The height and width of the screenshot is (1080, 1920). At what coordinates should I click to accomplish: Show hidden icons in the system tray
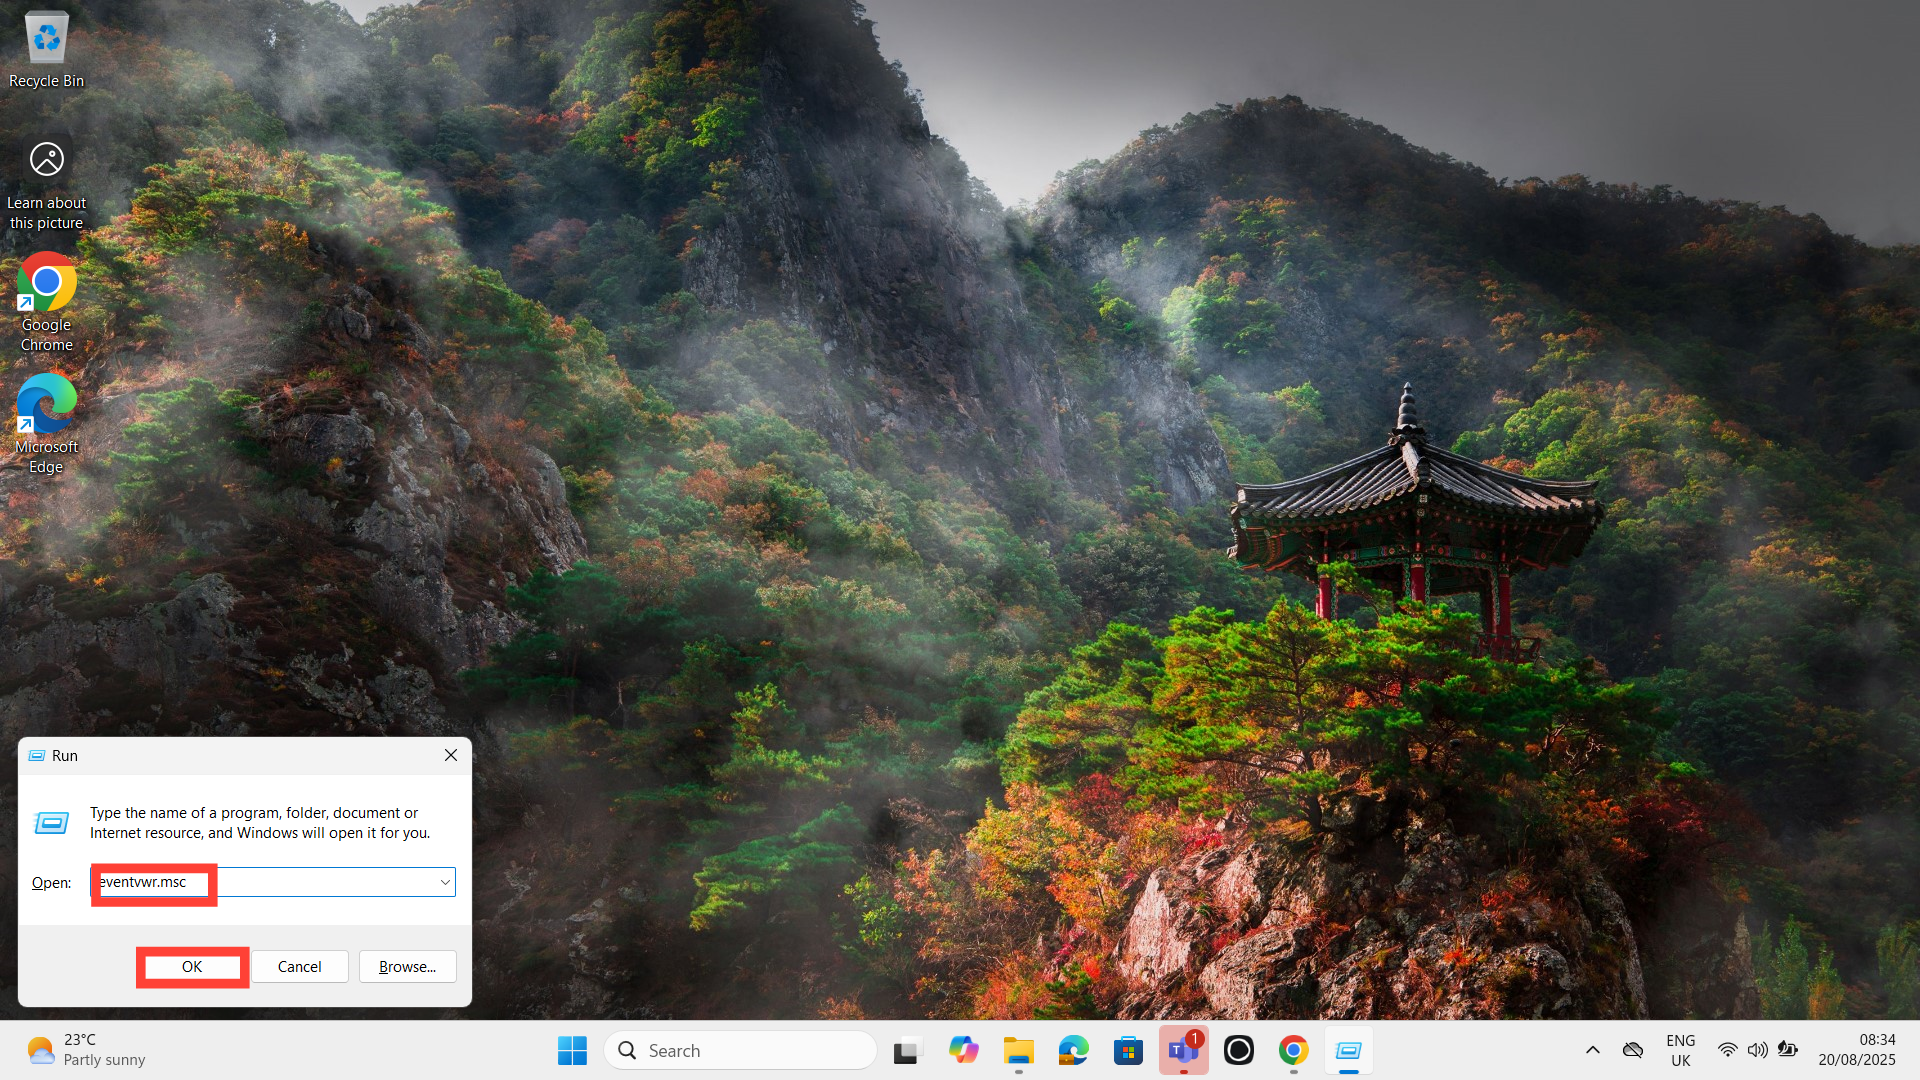pyautogui.click(x=1592, y=1050)
